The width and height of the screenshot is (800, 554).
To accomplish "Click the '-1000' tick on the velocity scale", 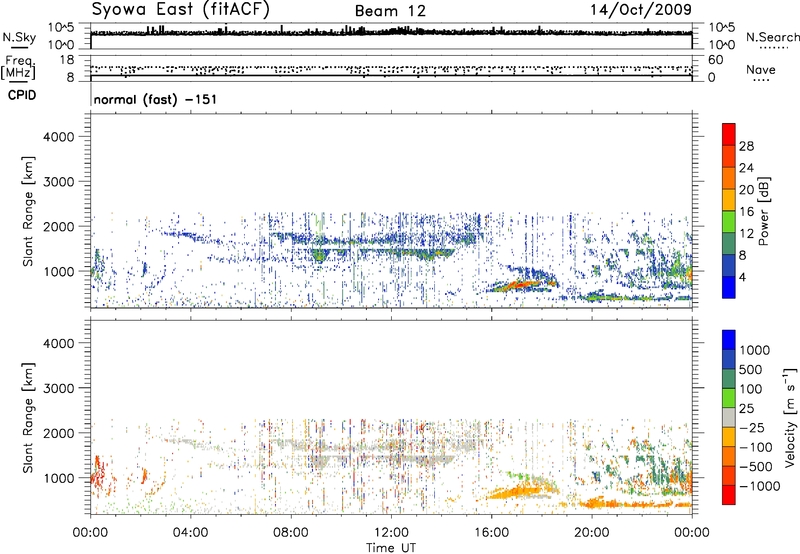I will [x=760, y=486].
